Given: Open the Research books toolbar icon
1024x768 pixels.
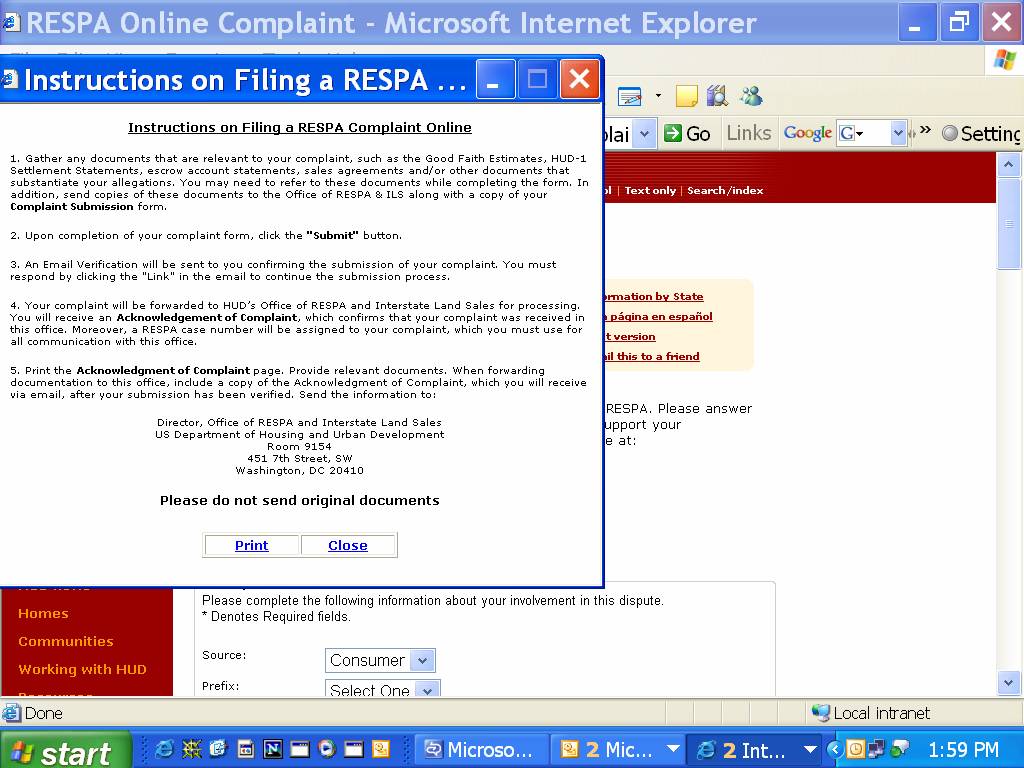Looking at the screenshot, I should [717, 96].
